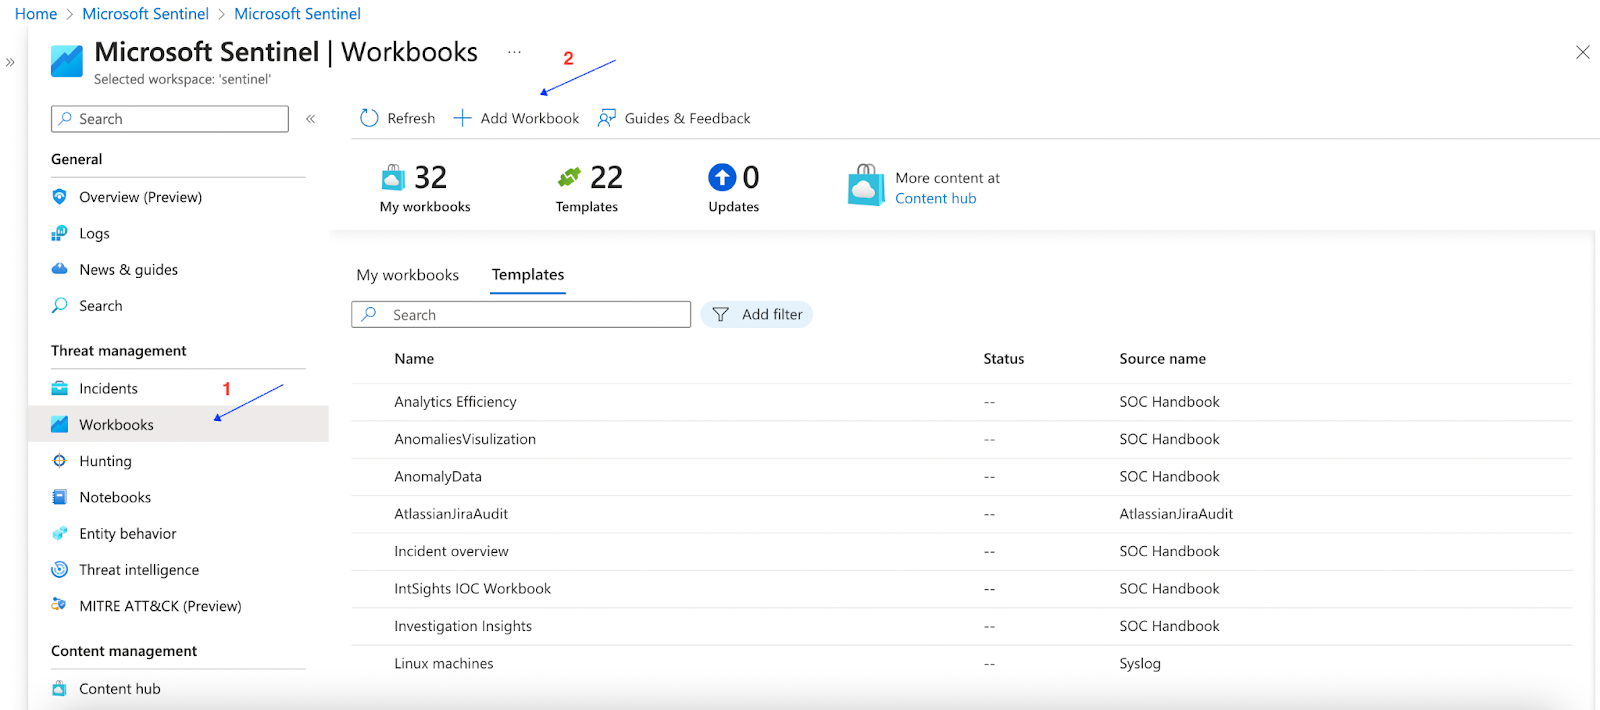Click the Add filter funnel icon
The image size is (1600, 710).
720,314
